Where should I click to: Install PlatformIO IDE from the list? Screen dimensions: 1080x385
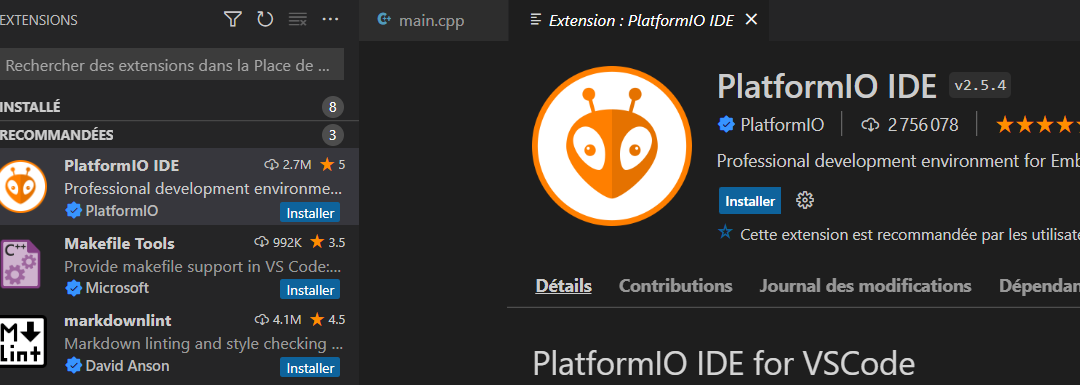coord(310,213)
